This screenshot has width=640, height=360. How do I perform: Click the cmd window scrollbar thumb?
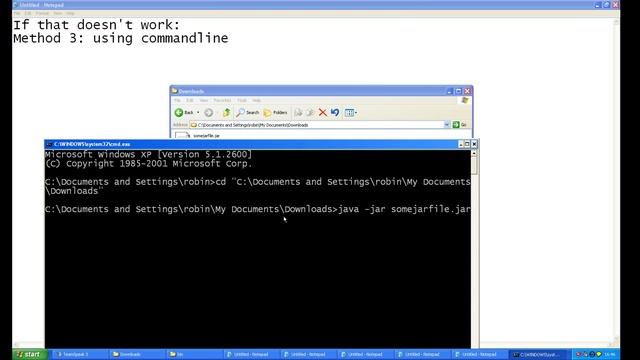coord(474,166)
